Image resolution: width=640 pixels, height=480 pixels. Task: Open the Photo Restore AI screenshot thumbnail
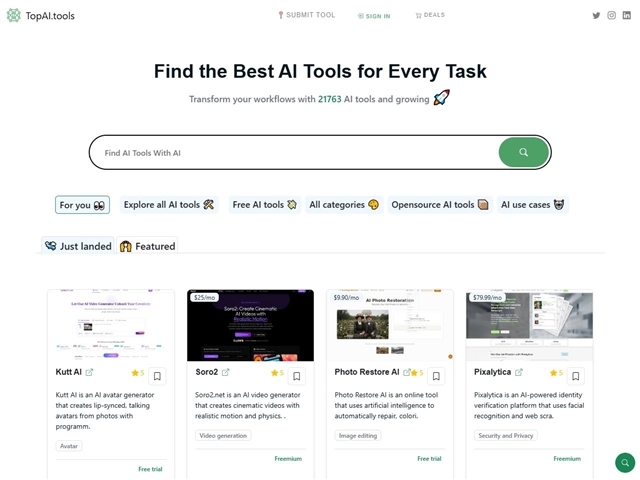coord(390,326)
